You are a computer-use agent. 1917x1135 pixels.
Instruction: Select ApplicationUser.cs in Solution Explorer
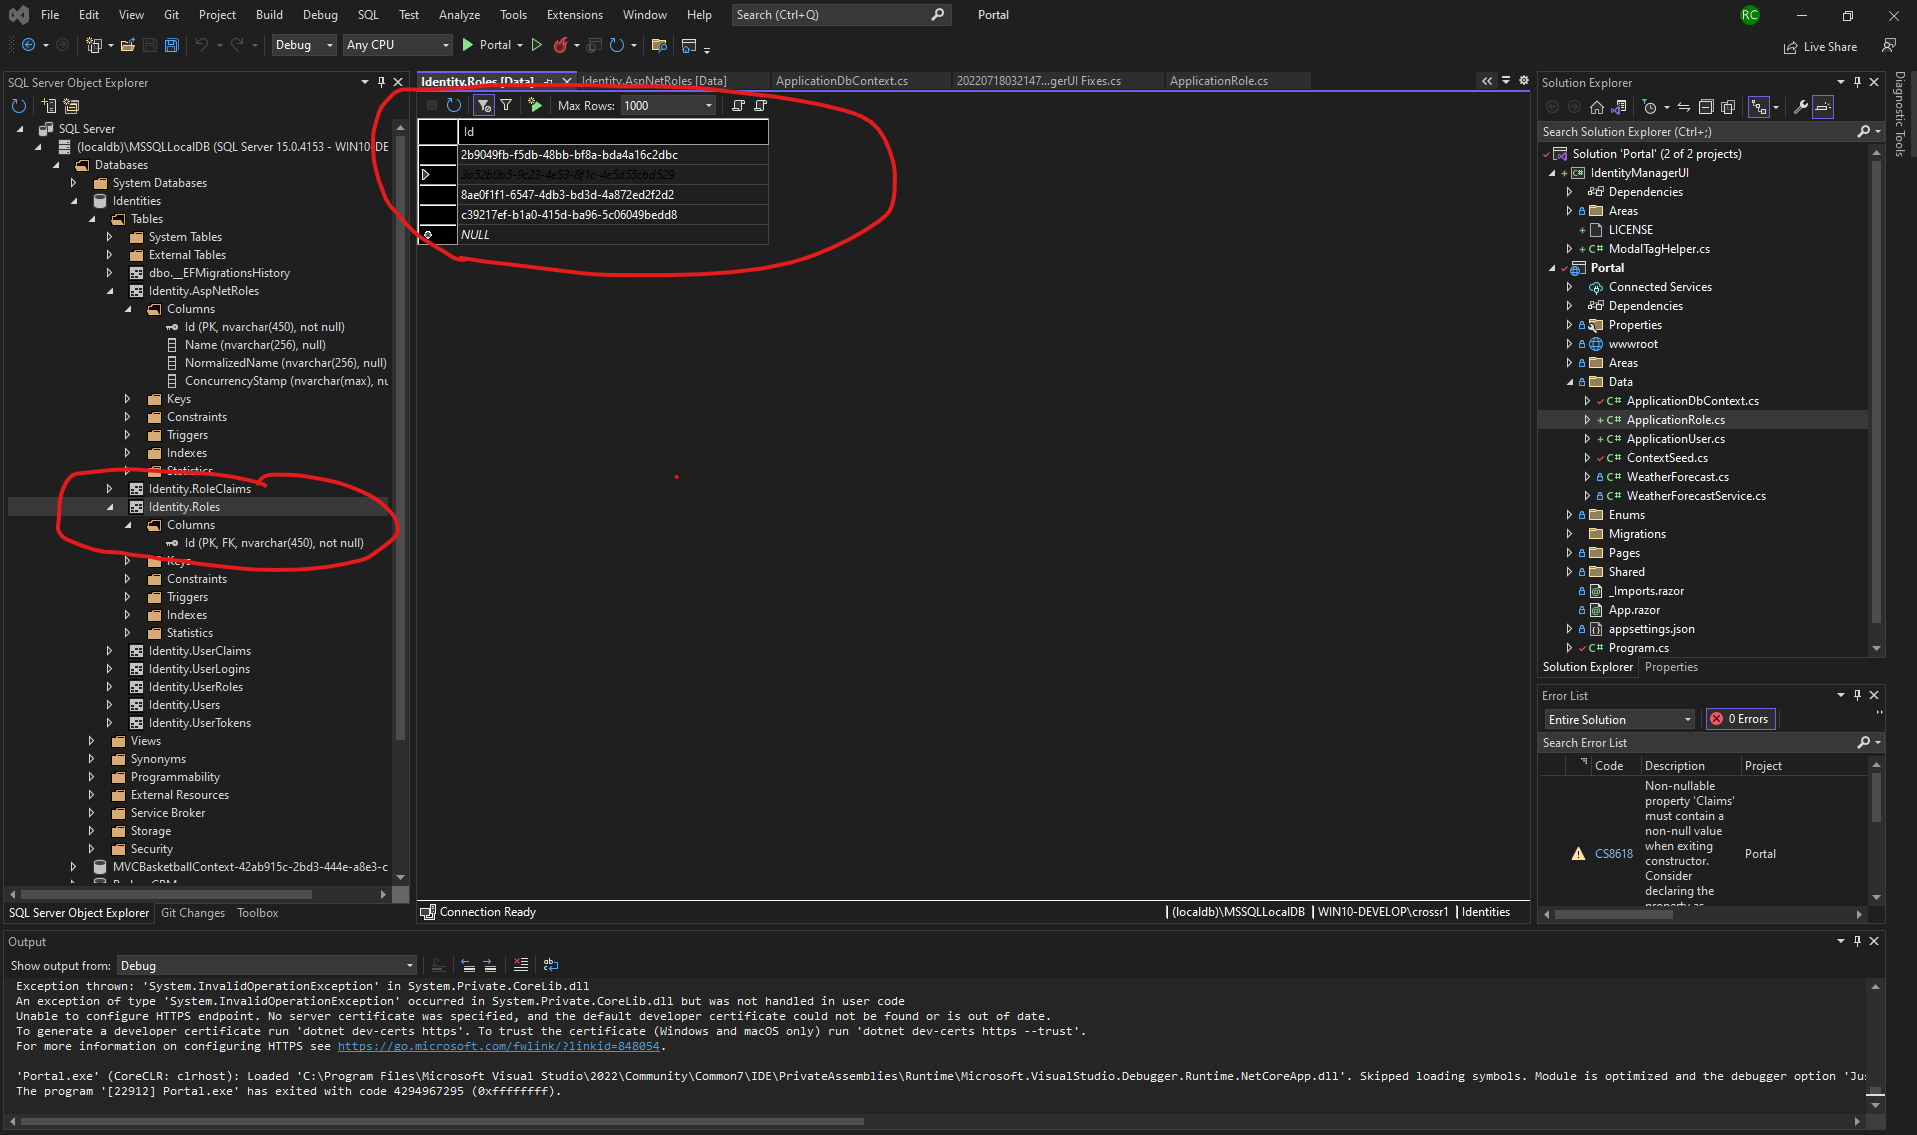pyautogui.click(x=1675, y=439)
